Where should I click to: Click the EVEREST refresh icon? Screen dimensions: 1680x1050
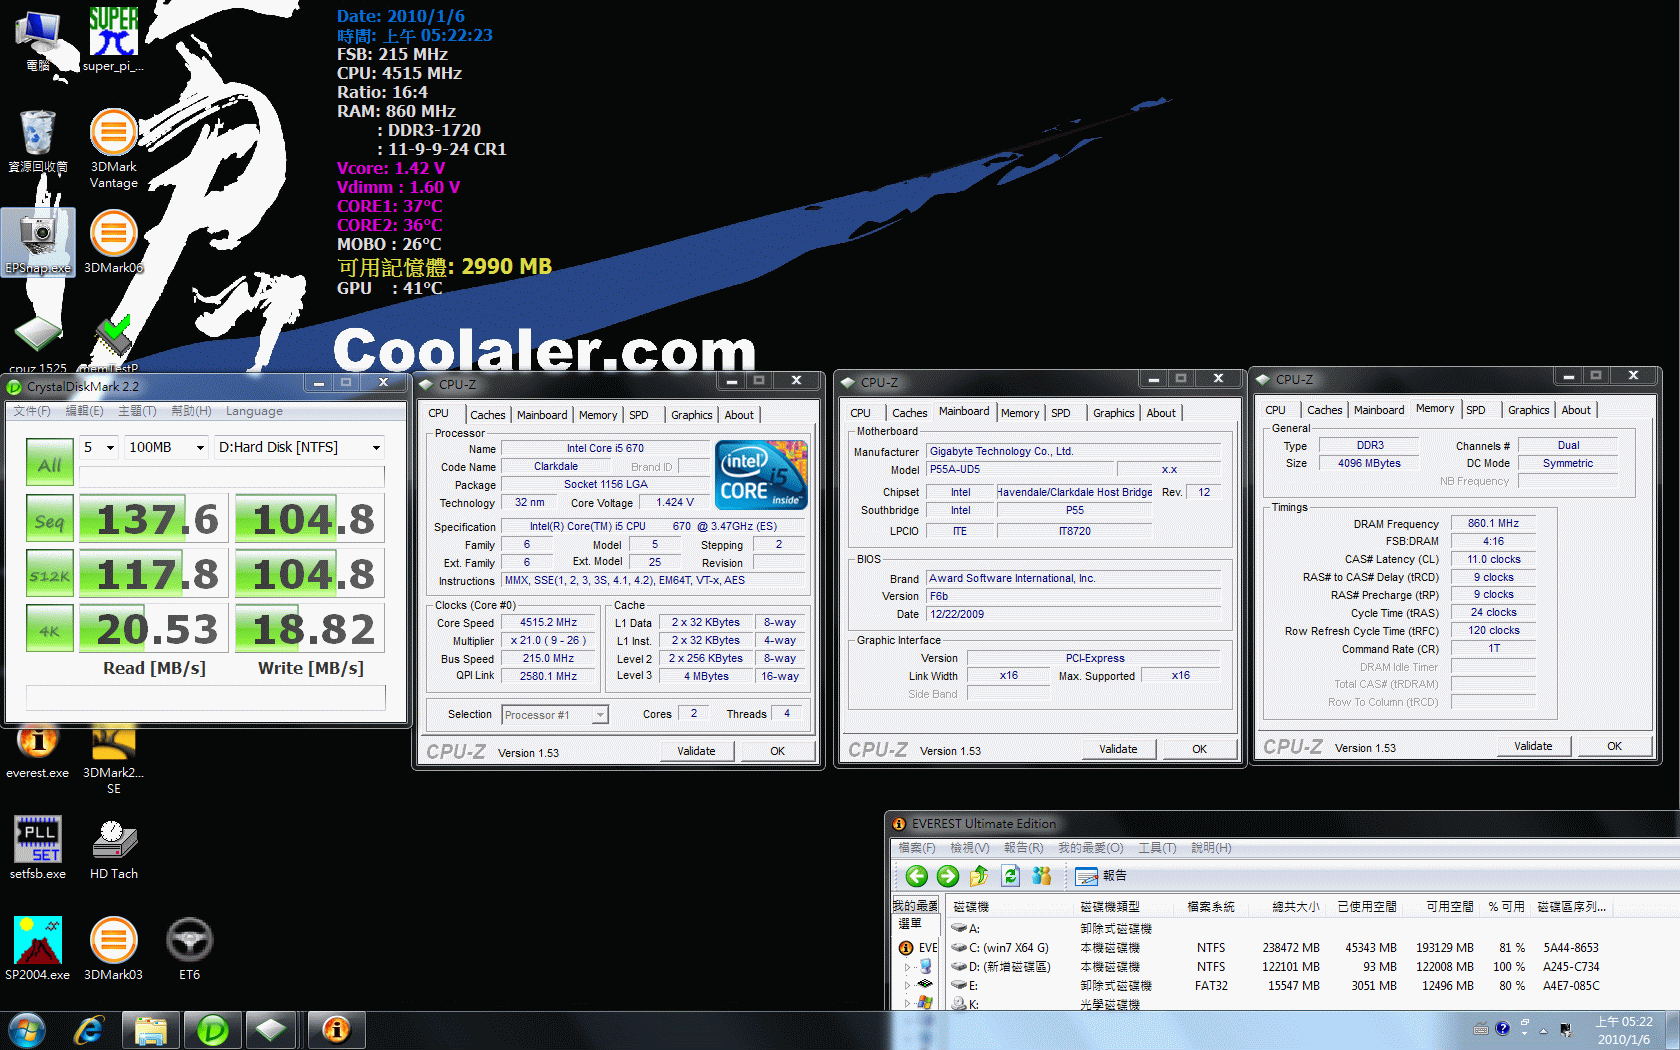coord(1010,876)
